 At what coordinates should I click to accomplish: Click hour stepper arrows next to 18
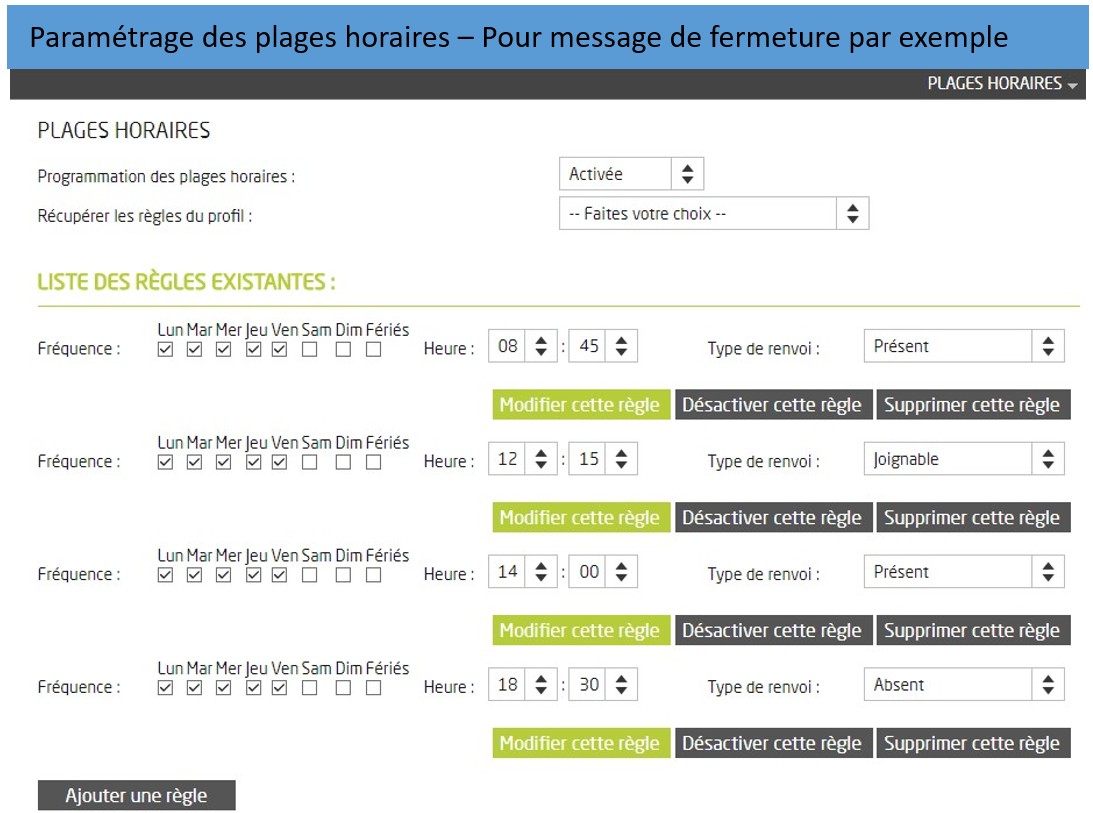(x=541, y=685)
